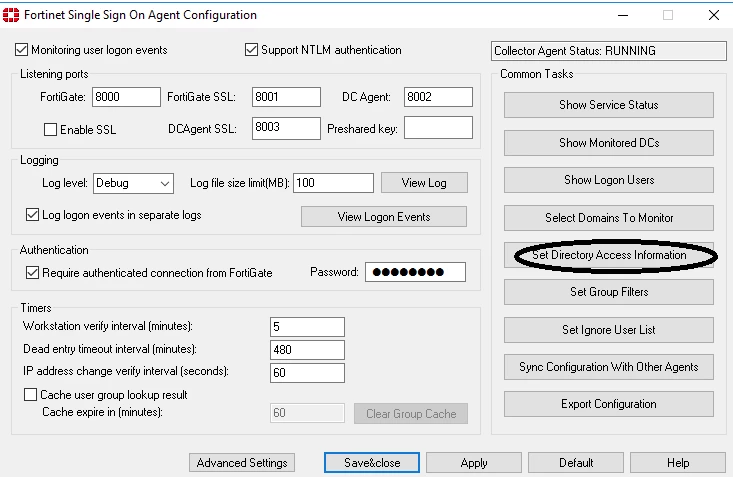Open Advanced Settings

click(242, 463)
